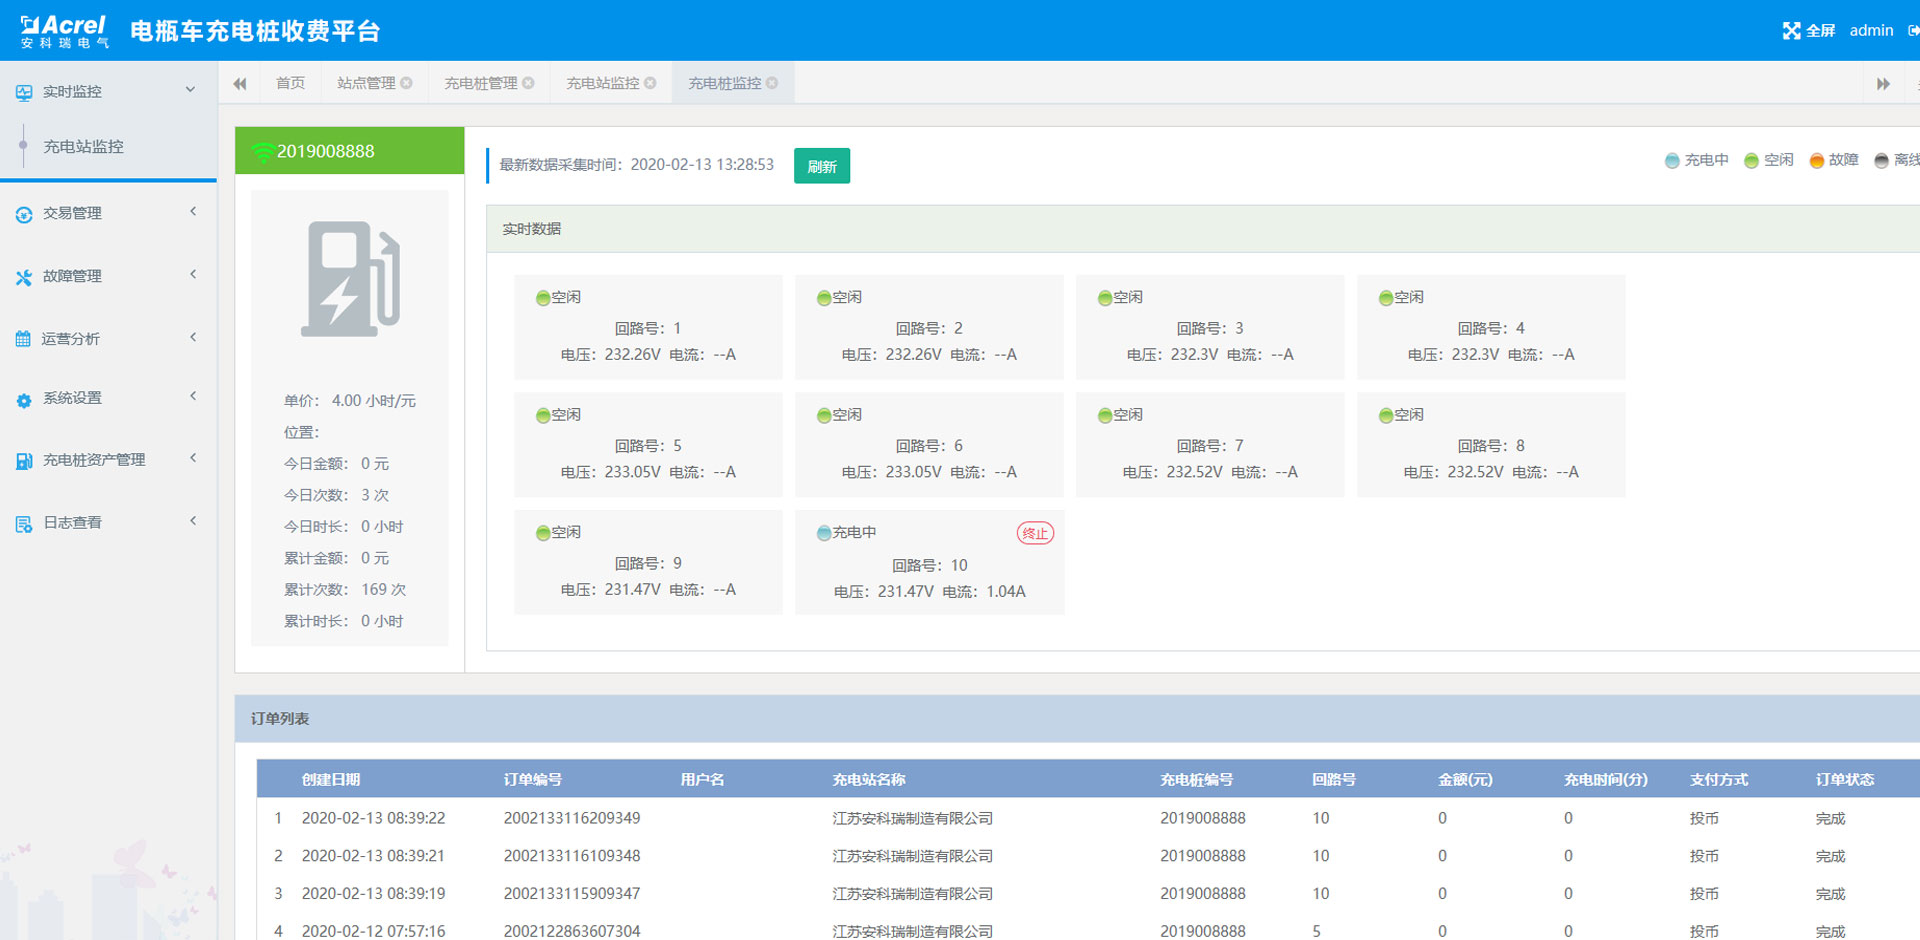Click the green 刷新 refresh button
Viewport: 1920px width, 940px height.
point(822,166)
